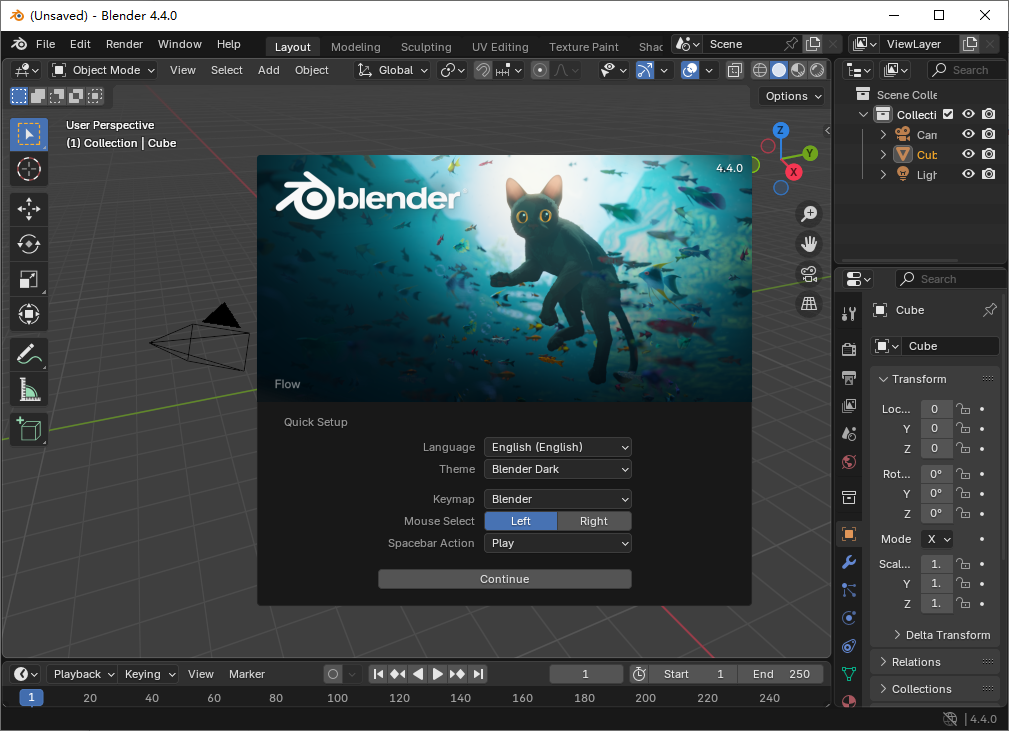Screen dimensions: 1009x731
Task: Open the Theme dropdown
Action: coord(558,469)
